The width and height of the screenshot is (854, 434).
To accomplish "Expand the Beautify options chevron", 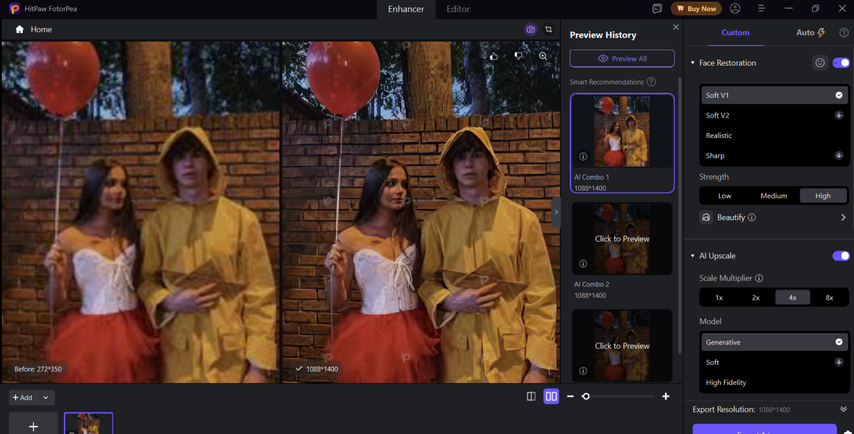I will point(843,217).
